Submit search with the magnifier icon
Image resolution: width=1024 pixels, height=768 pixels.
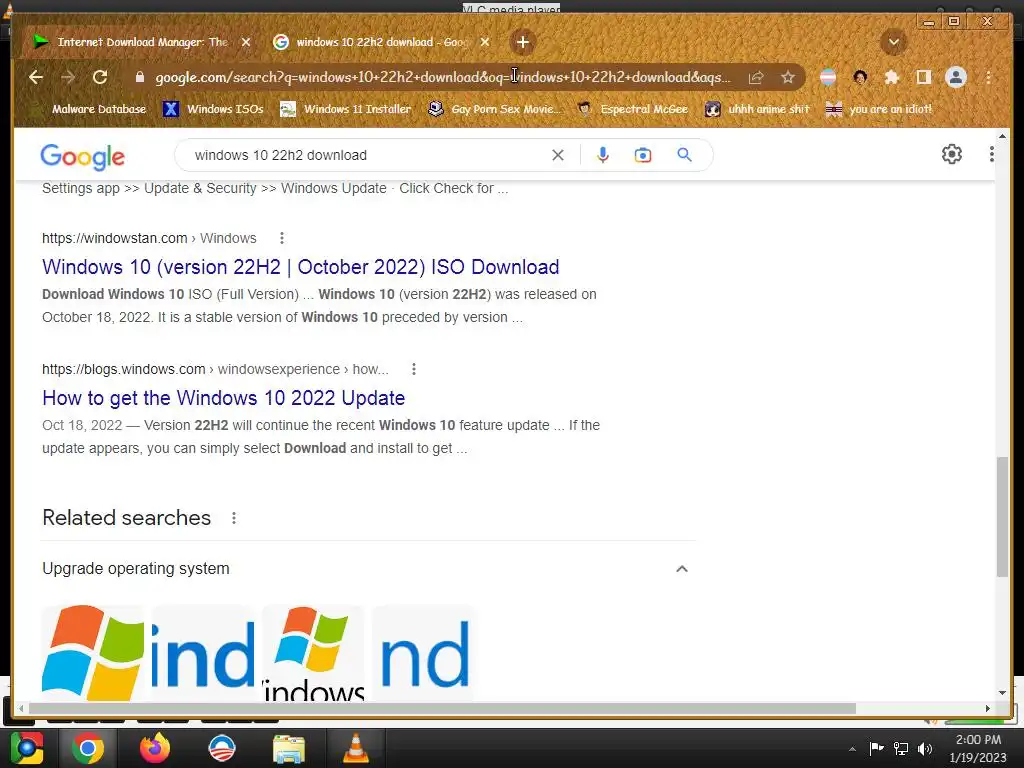tap(684, 155)
